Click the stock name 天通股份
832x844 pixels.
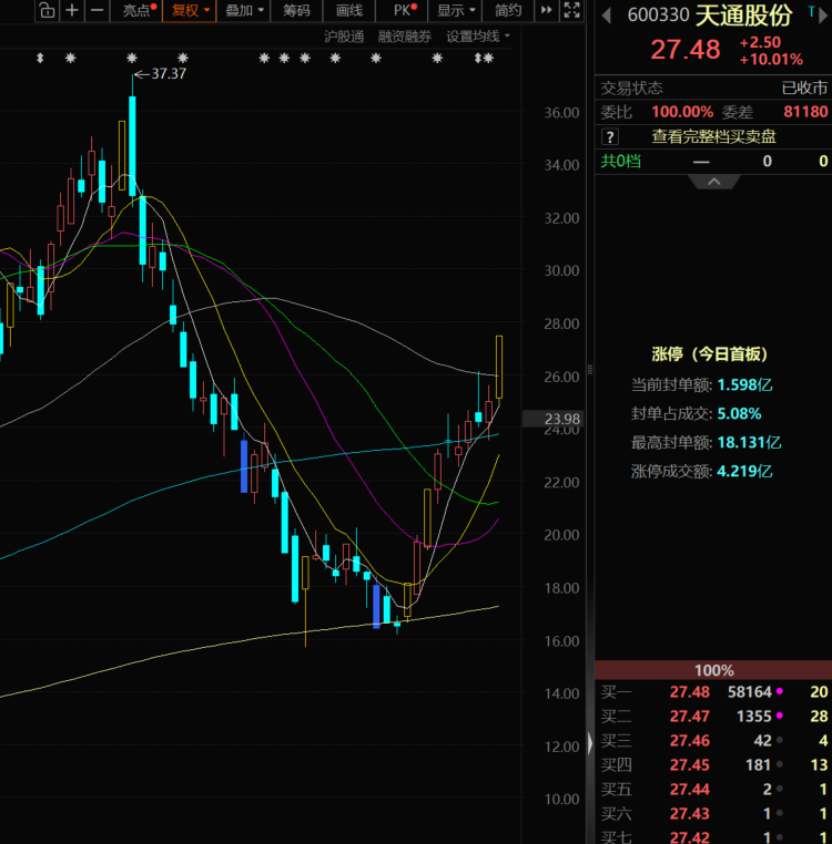click(744, 15)
